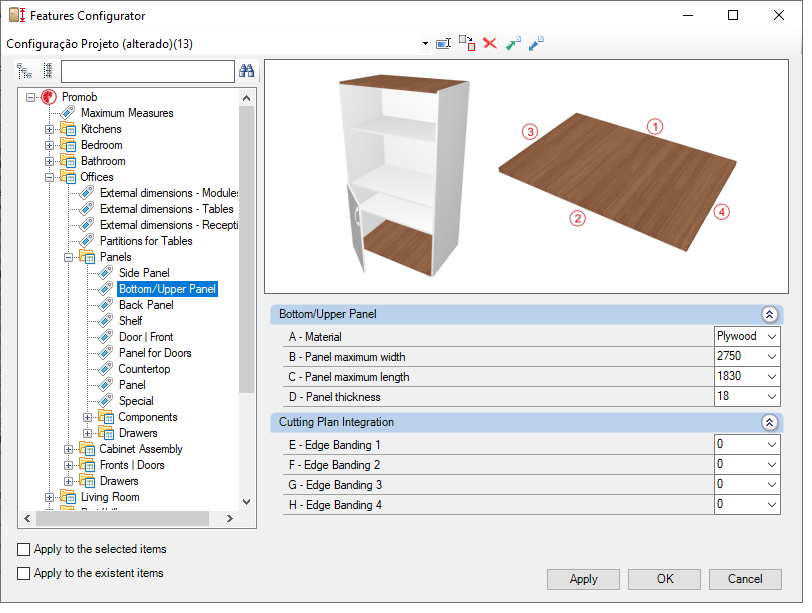Click the tree vertical scrollbar down arrow
Screen dimensions: 812x613
tap(246, 502)
